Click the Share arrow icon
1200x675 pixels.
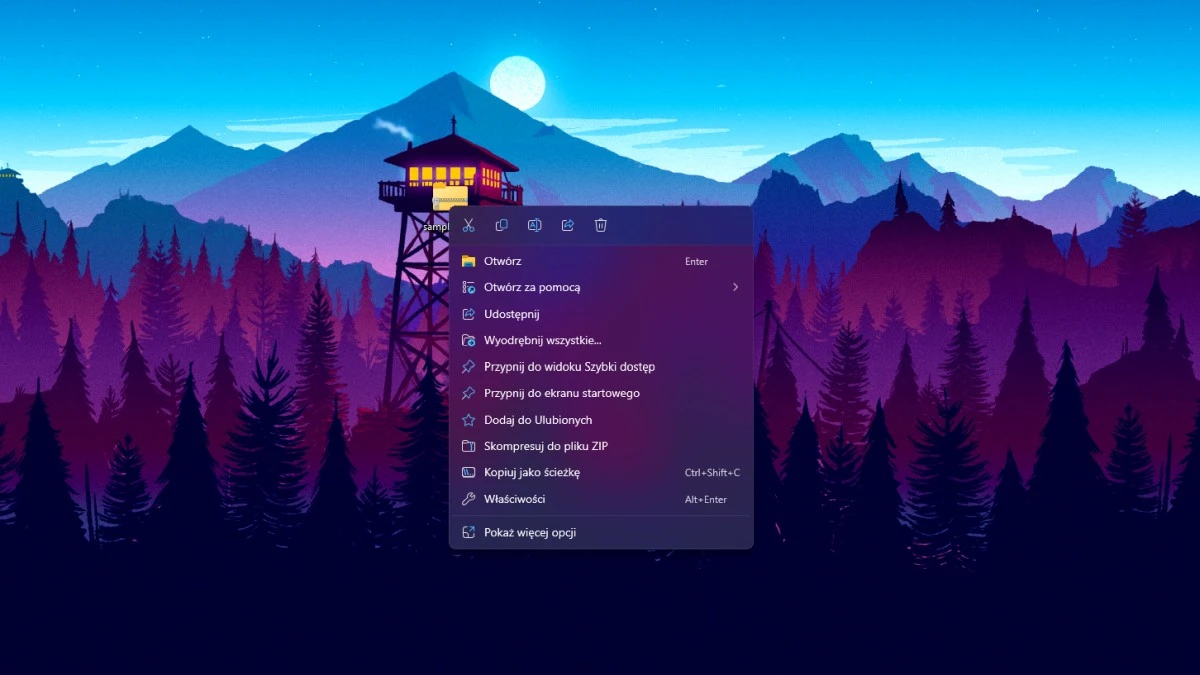pos(567,225)
